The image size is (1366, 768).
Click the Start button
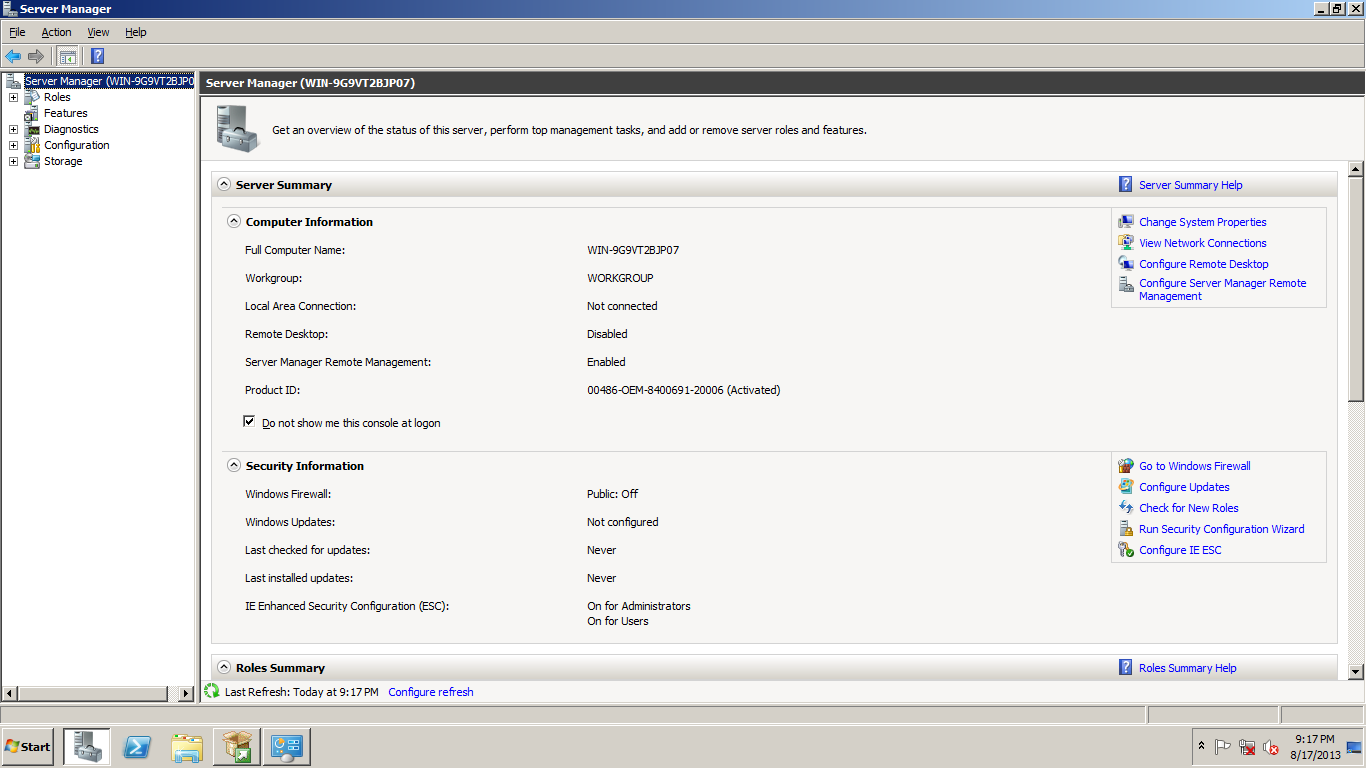tap(28, 747)
